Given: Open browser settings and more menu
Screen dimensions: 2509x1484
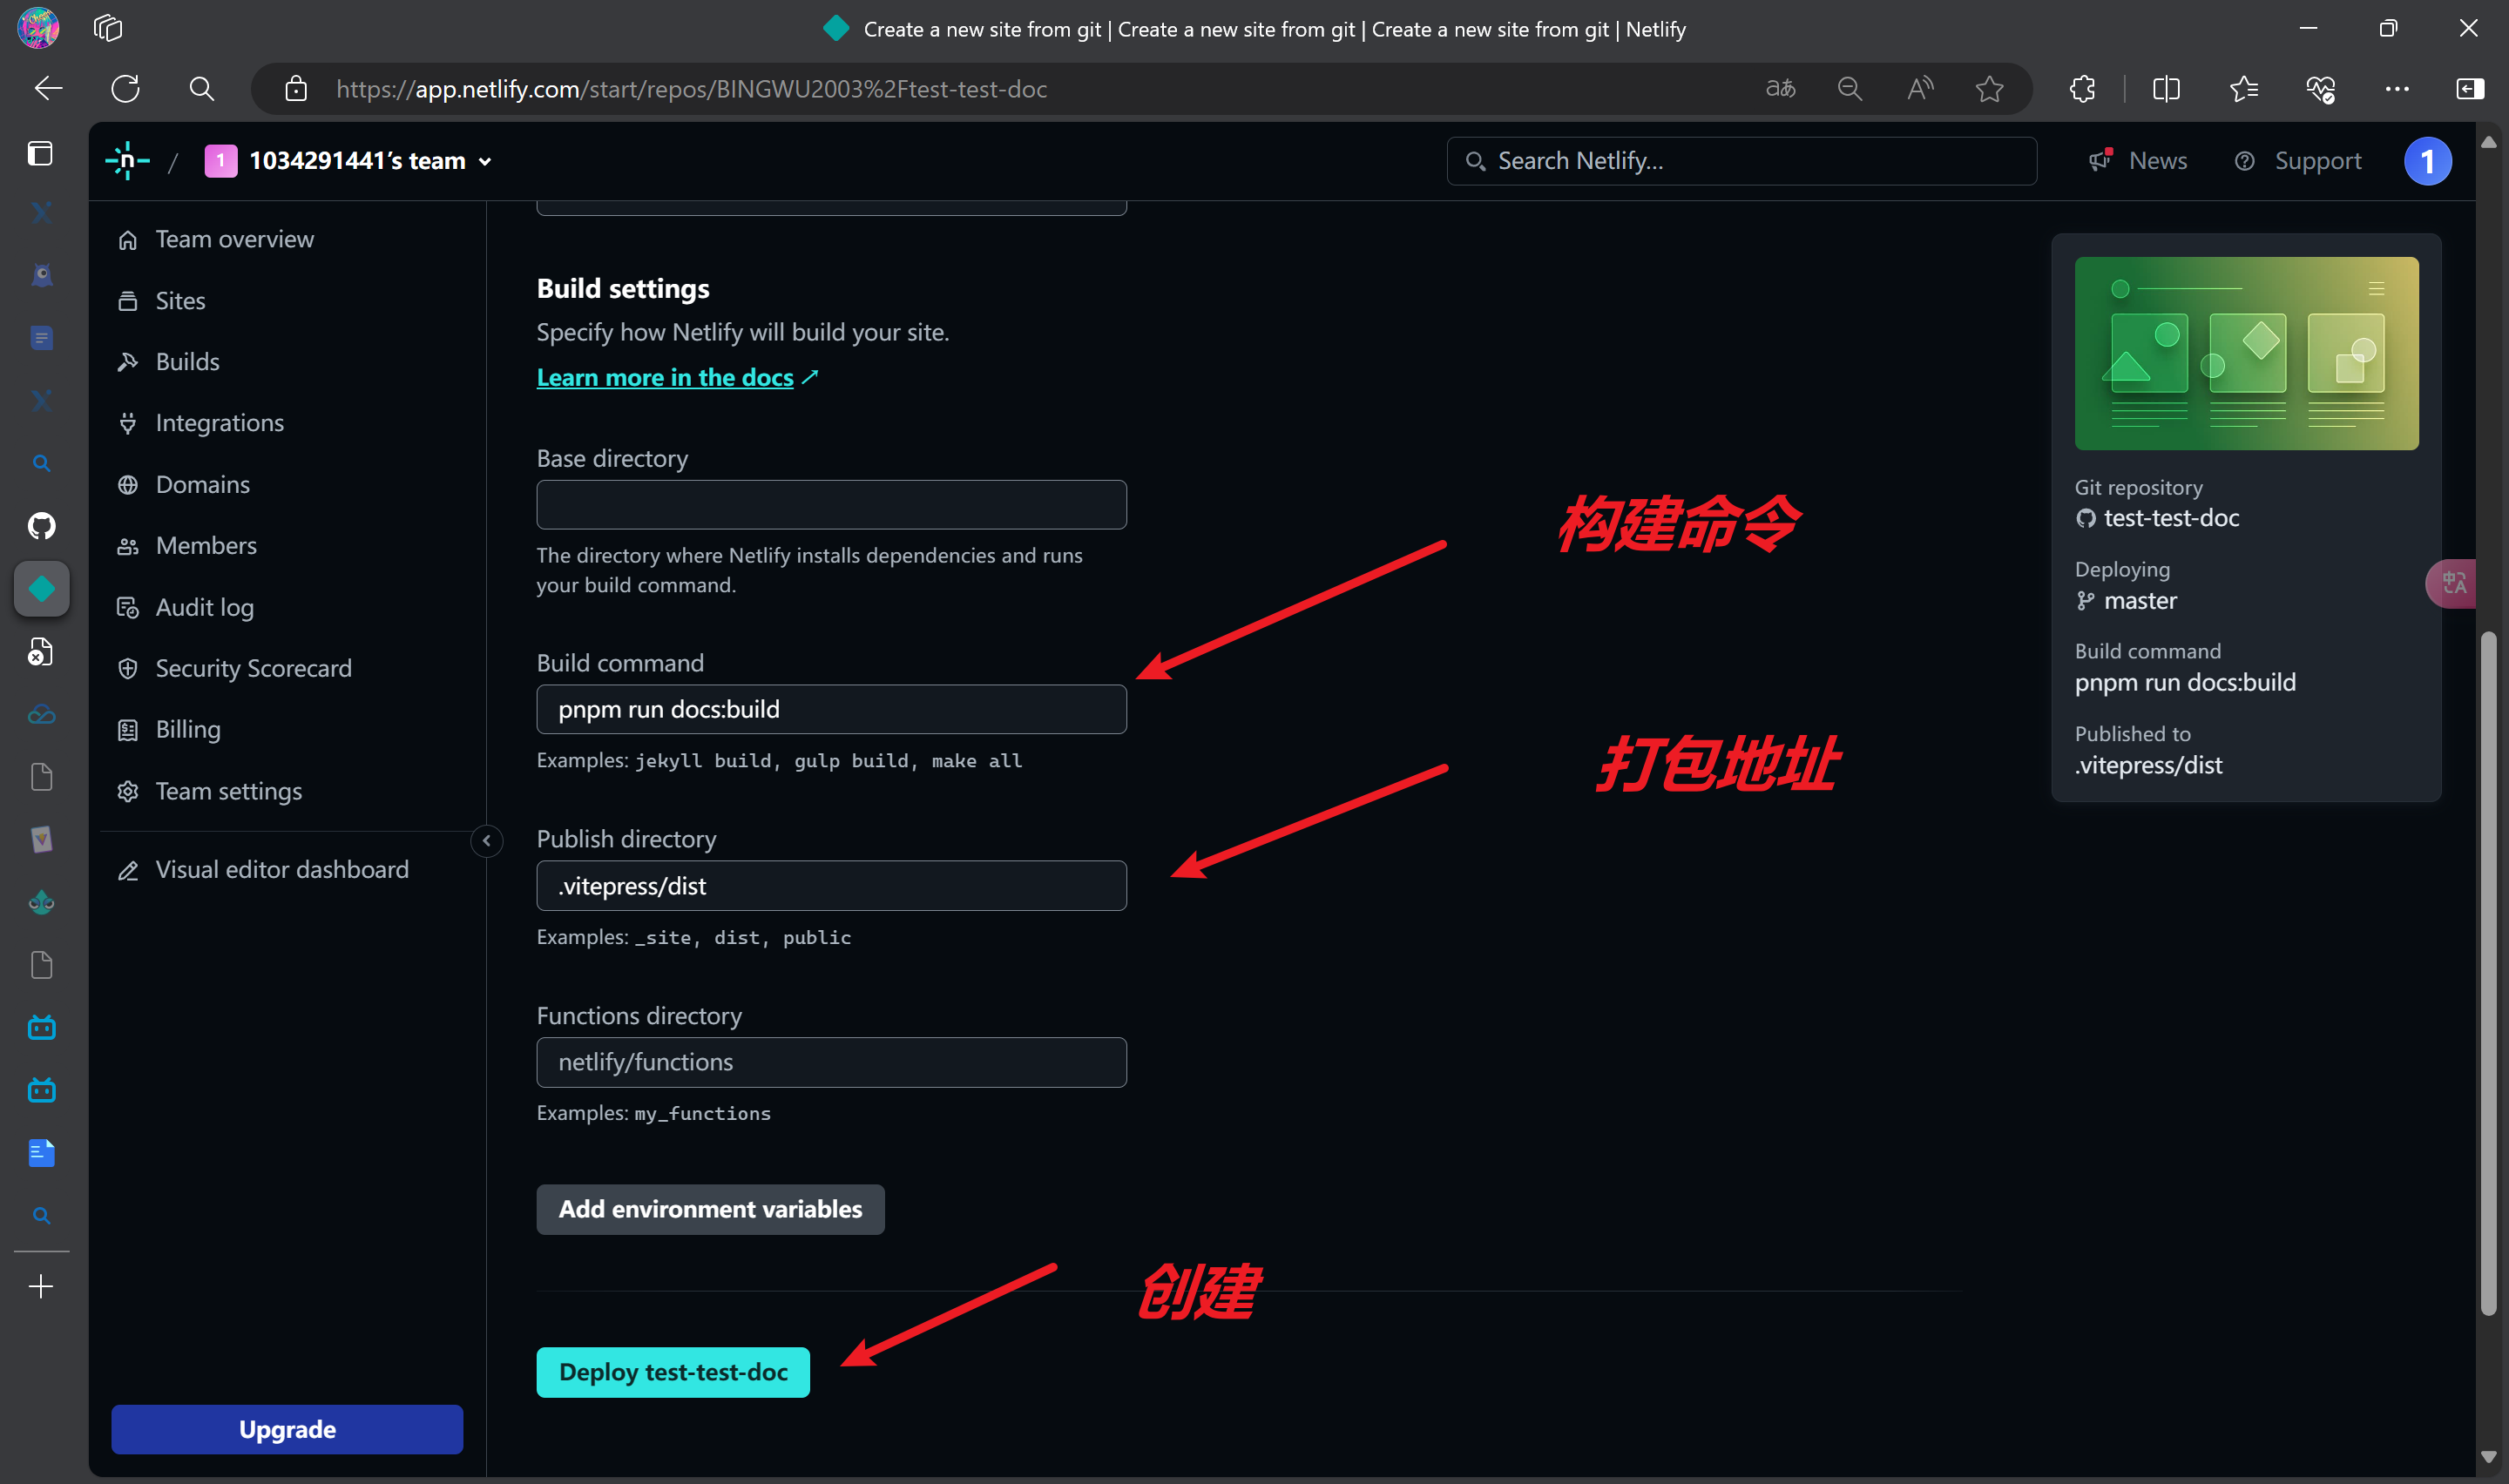Looking at the screenshot, I should coord(2396,89).
